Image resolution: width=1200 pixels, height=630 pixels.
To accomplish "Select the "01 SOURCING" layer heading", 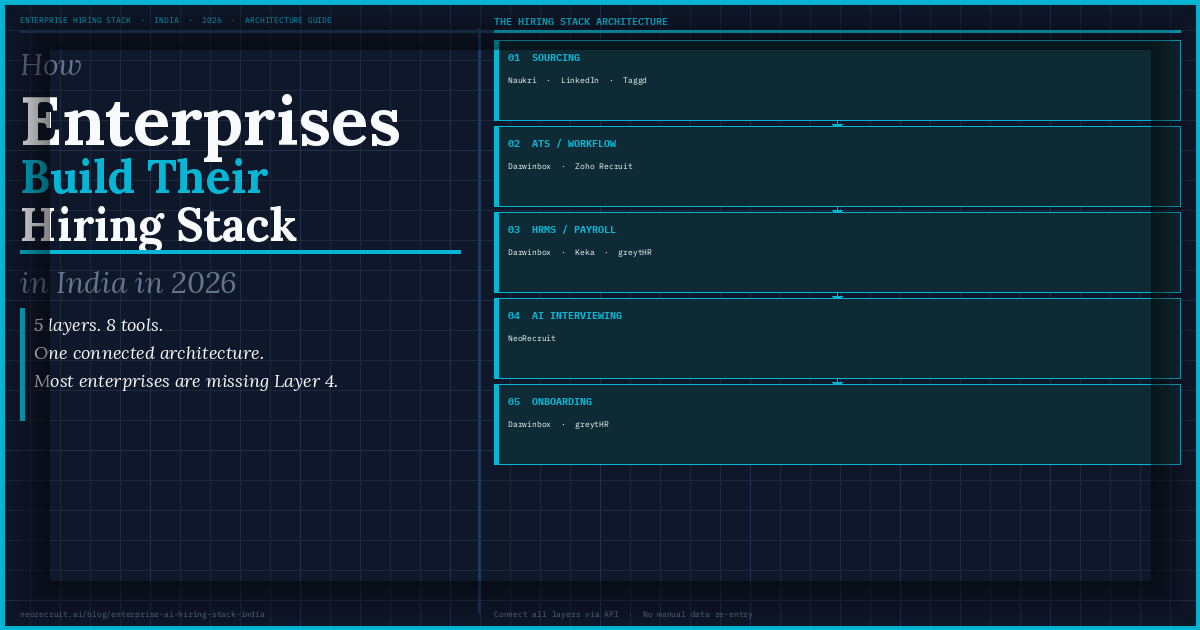I will pyautogui.click(x=544, y=58).
